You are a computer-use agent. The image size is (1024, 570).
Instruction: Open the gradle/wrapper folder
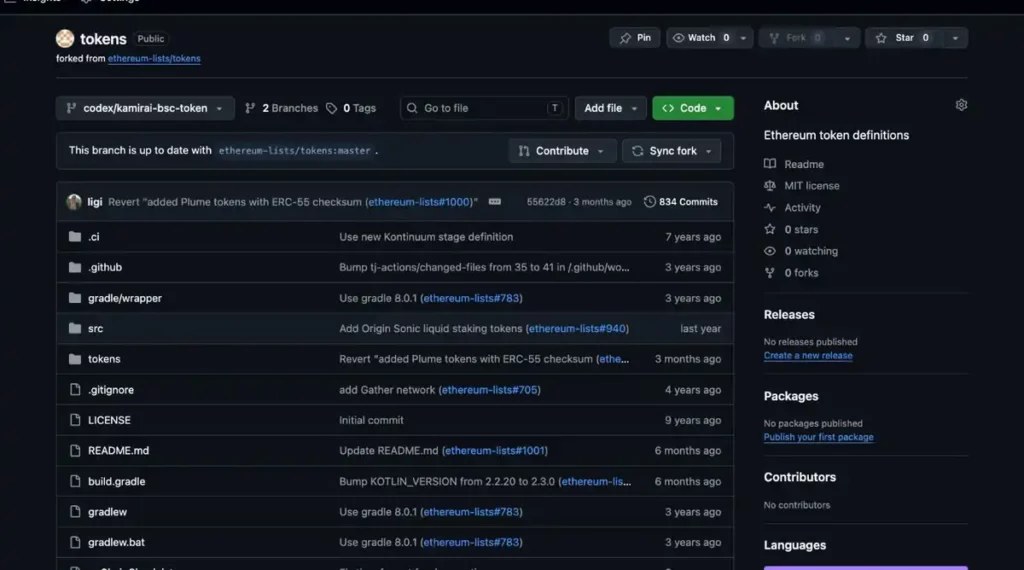tap(125, 298)
